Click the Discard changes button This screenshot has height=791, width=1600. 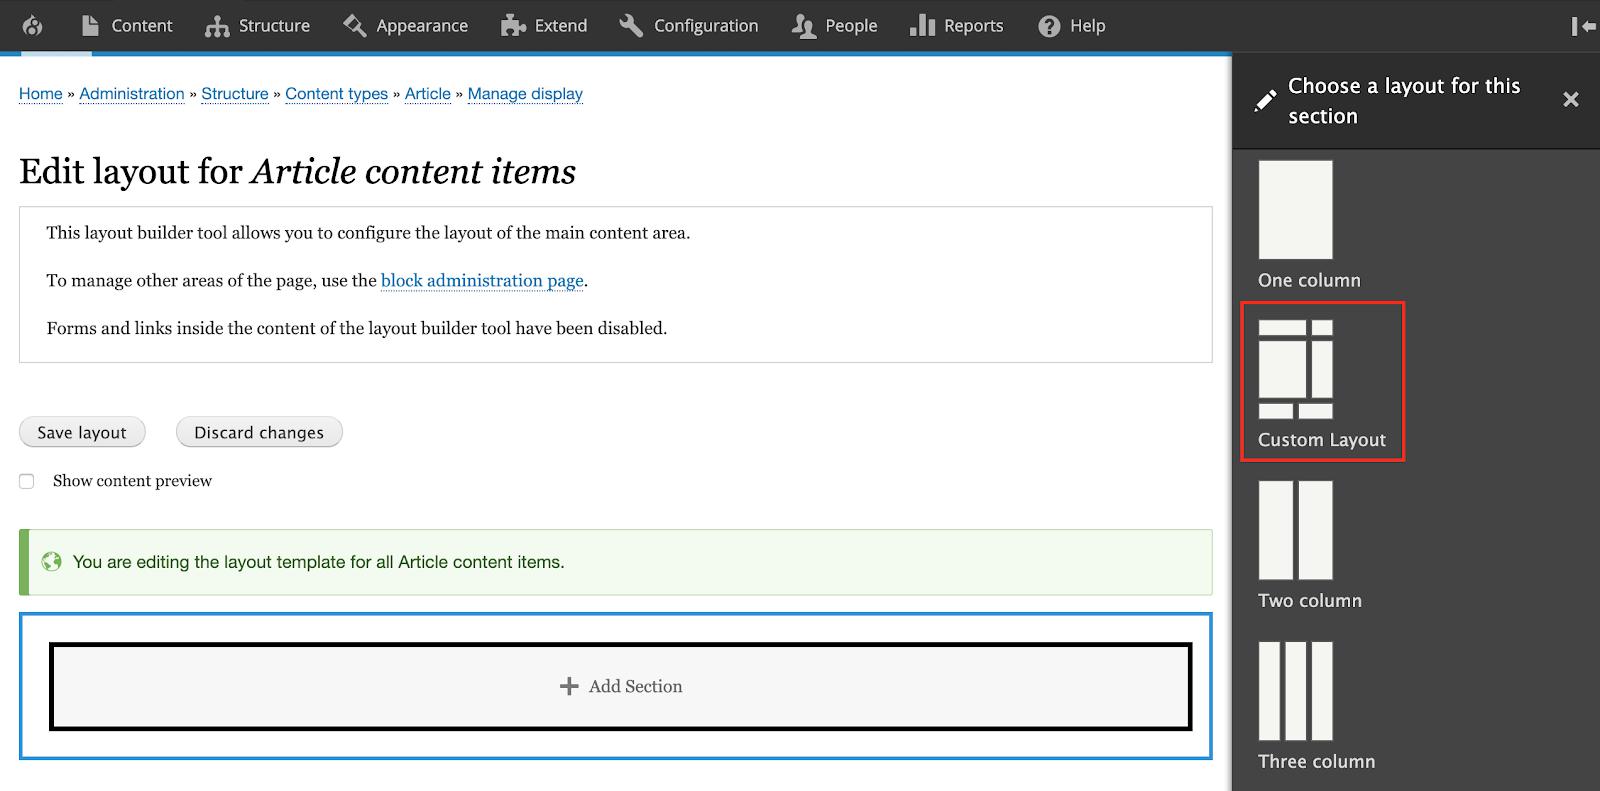(259, 432)
